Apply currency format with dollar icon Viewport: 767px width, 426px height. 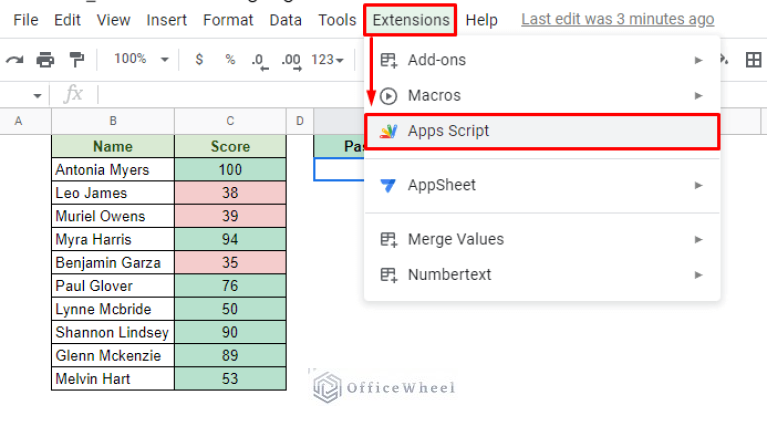(199, 60)
